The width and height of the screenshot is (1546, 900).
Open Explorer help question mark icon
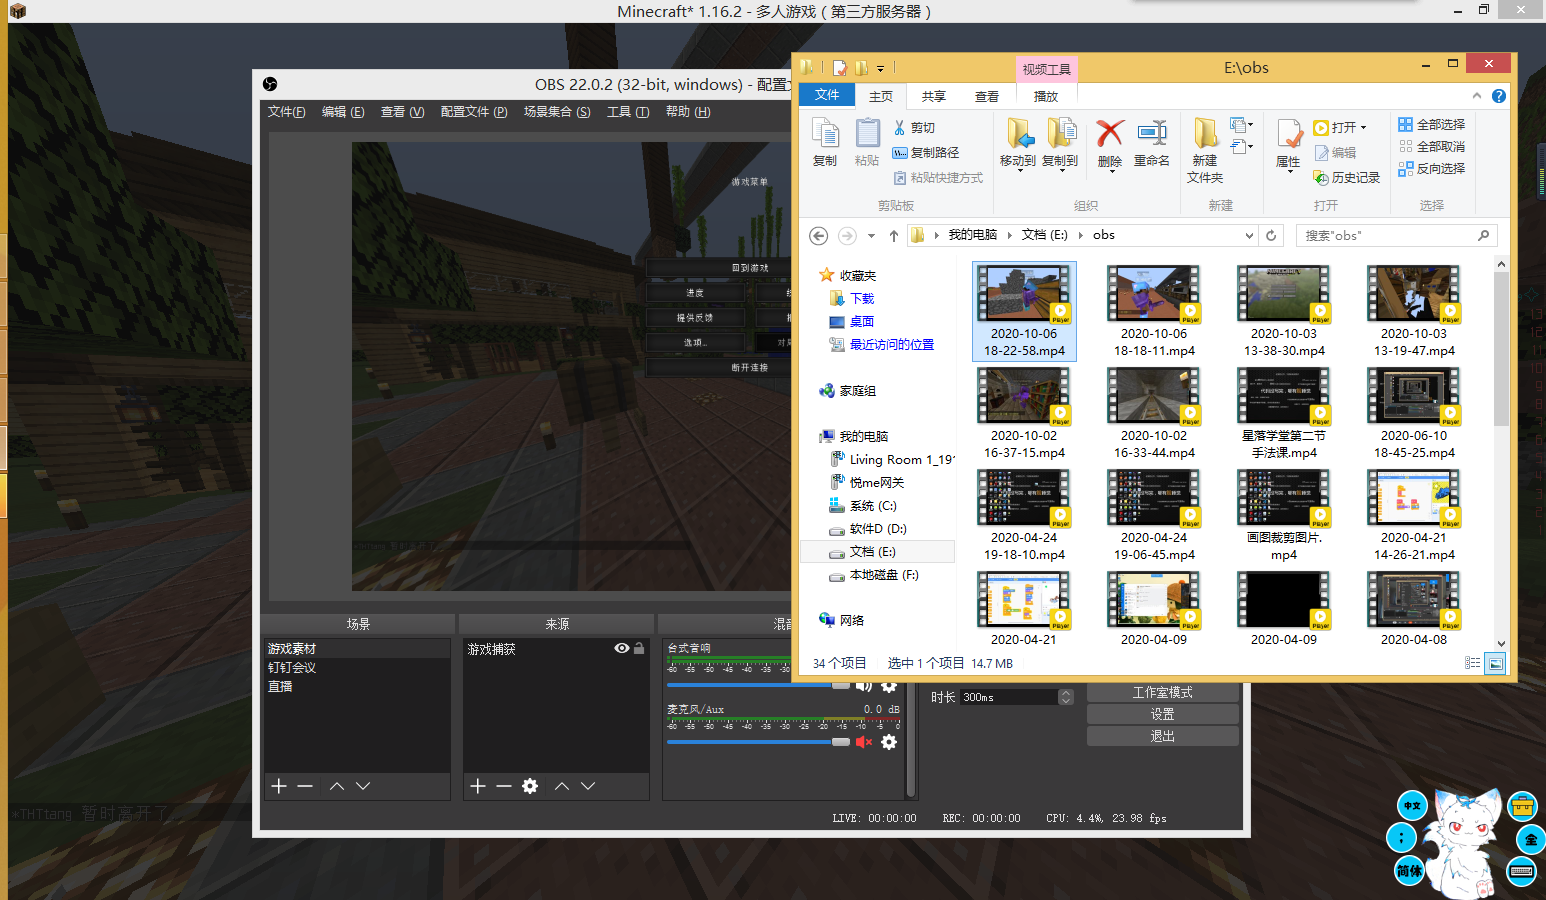tap(1498, 96)
